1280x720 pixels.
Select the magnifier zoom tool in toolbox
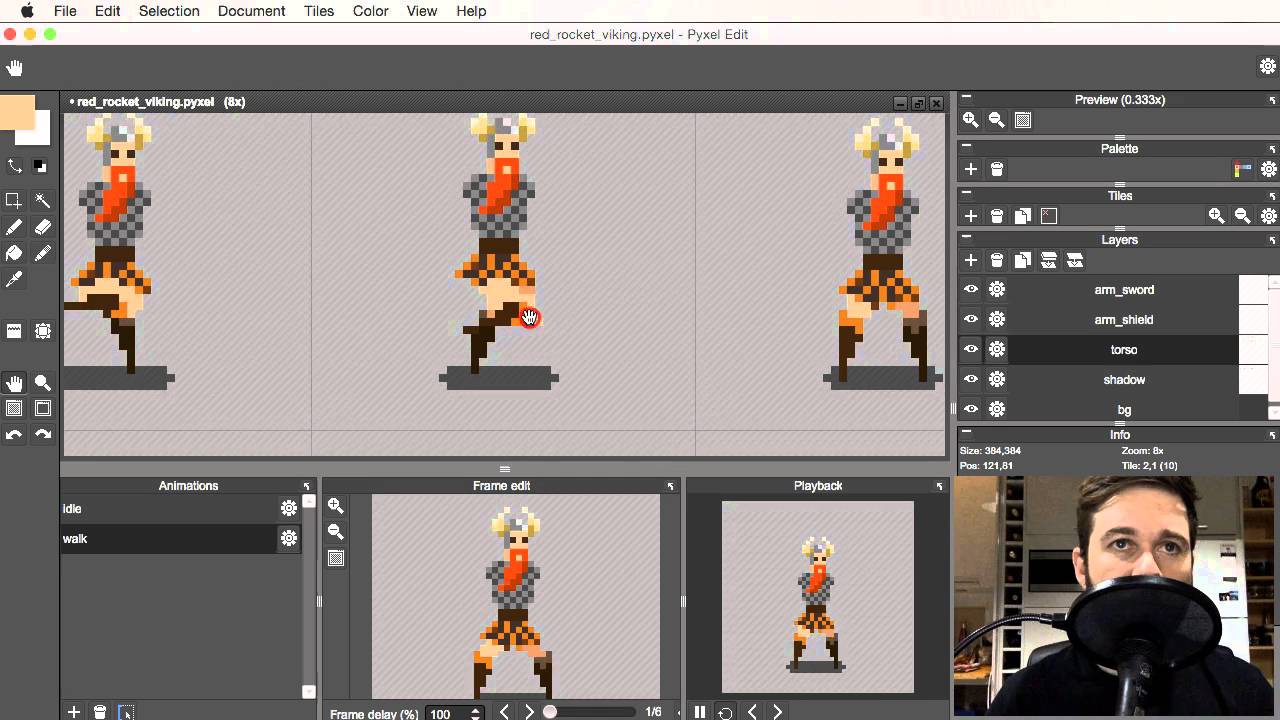coord(43,383)
